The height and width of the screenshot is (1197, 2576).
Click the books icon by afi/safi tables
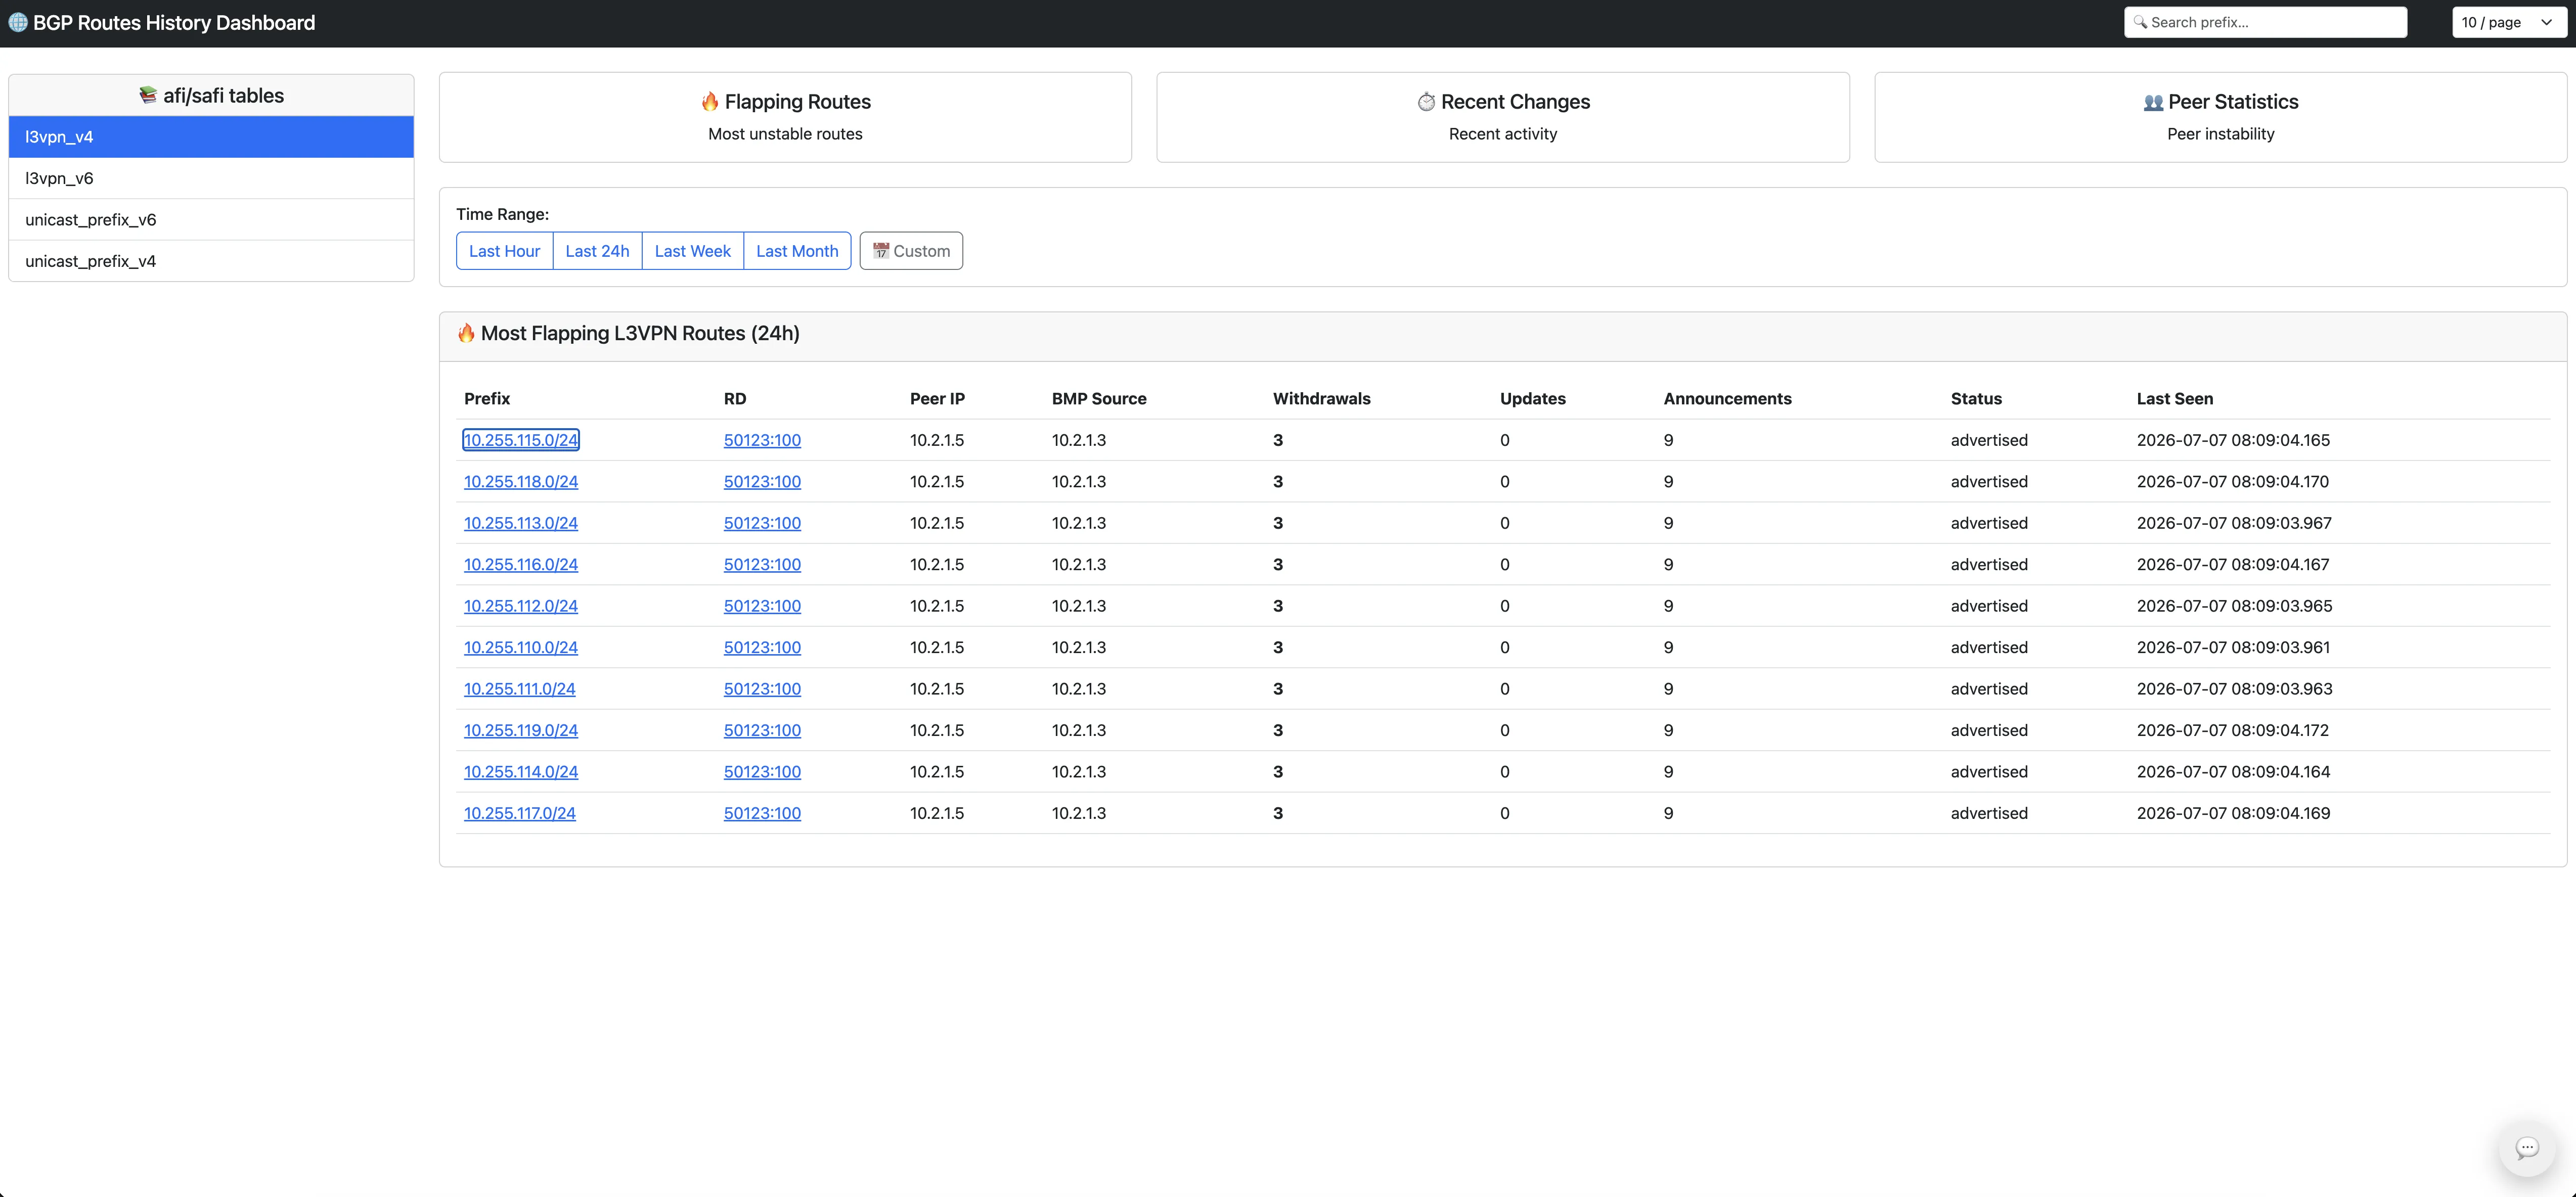tap(148, 95)
